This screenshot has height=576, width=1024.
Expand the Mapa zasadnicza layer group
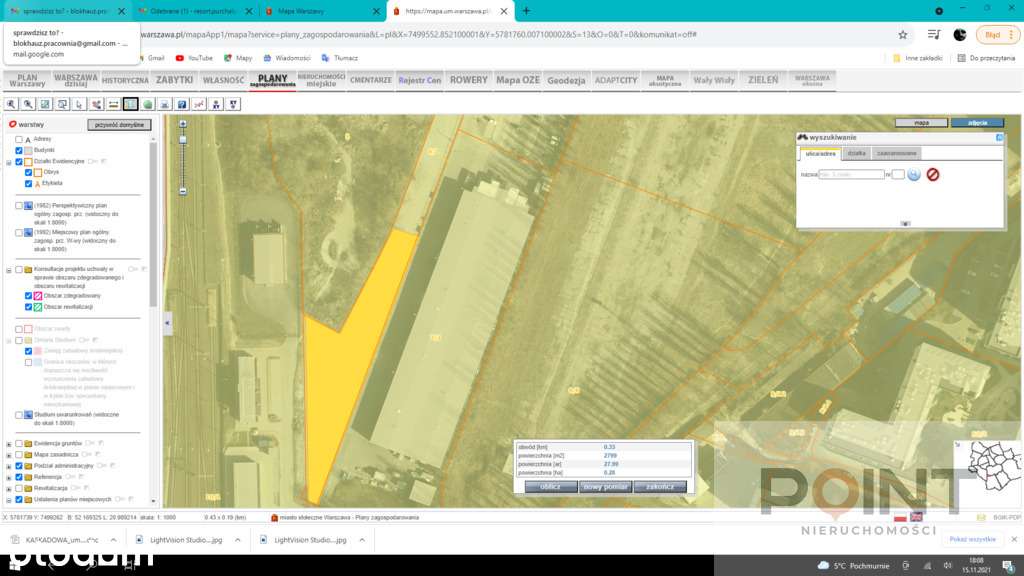tap(9, 455)
